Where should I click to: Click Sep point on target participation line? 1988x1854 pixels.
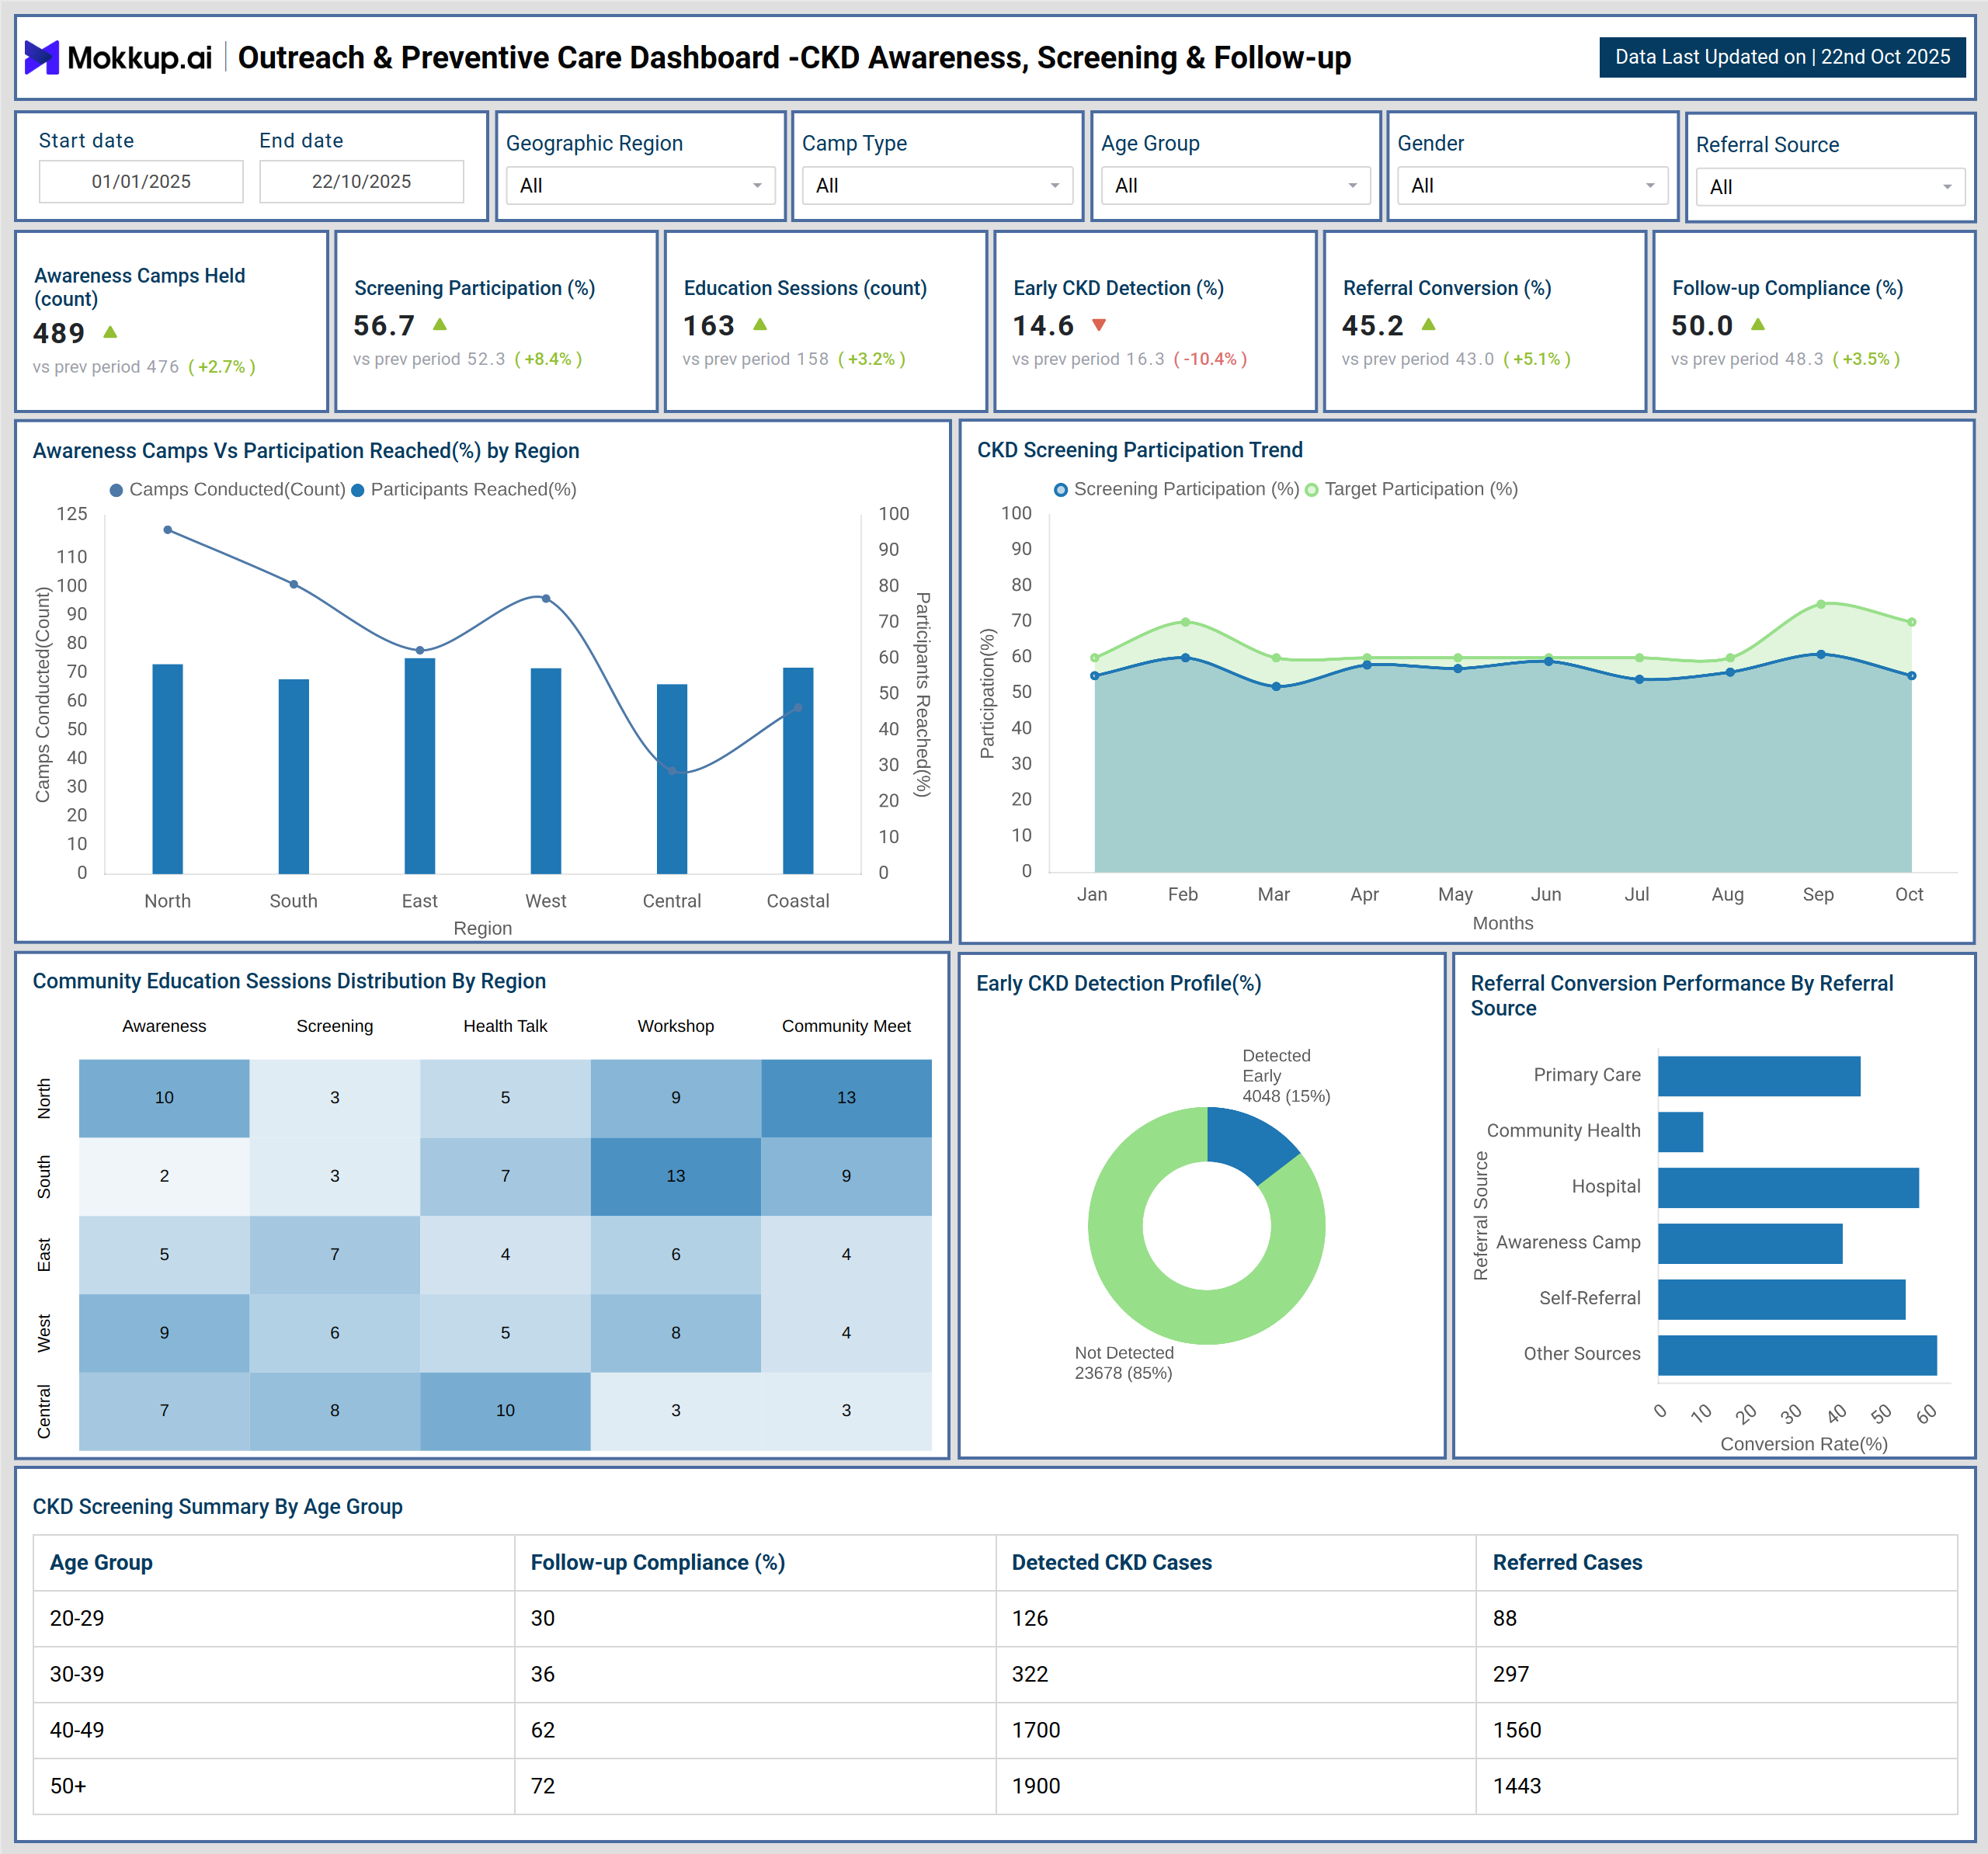coord(1821,604)
